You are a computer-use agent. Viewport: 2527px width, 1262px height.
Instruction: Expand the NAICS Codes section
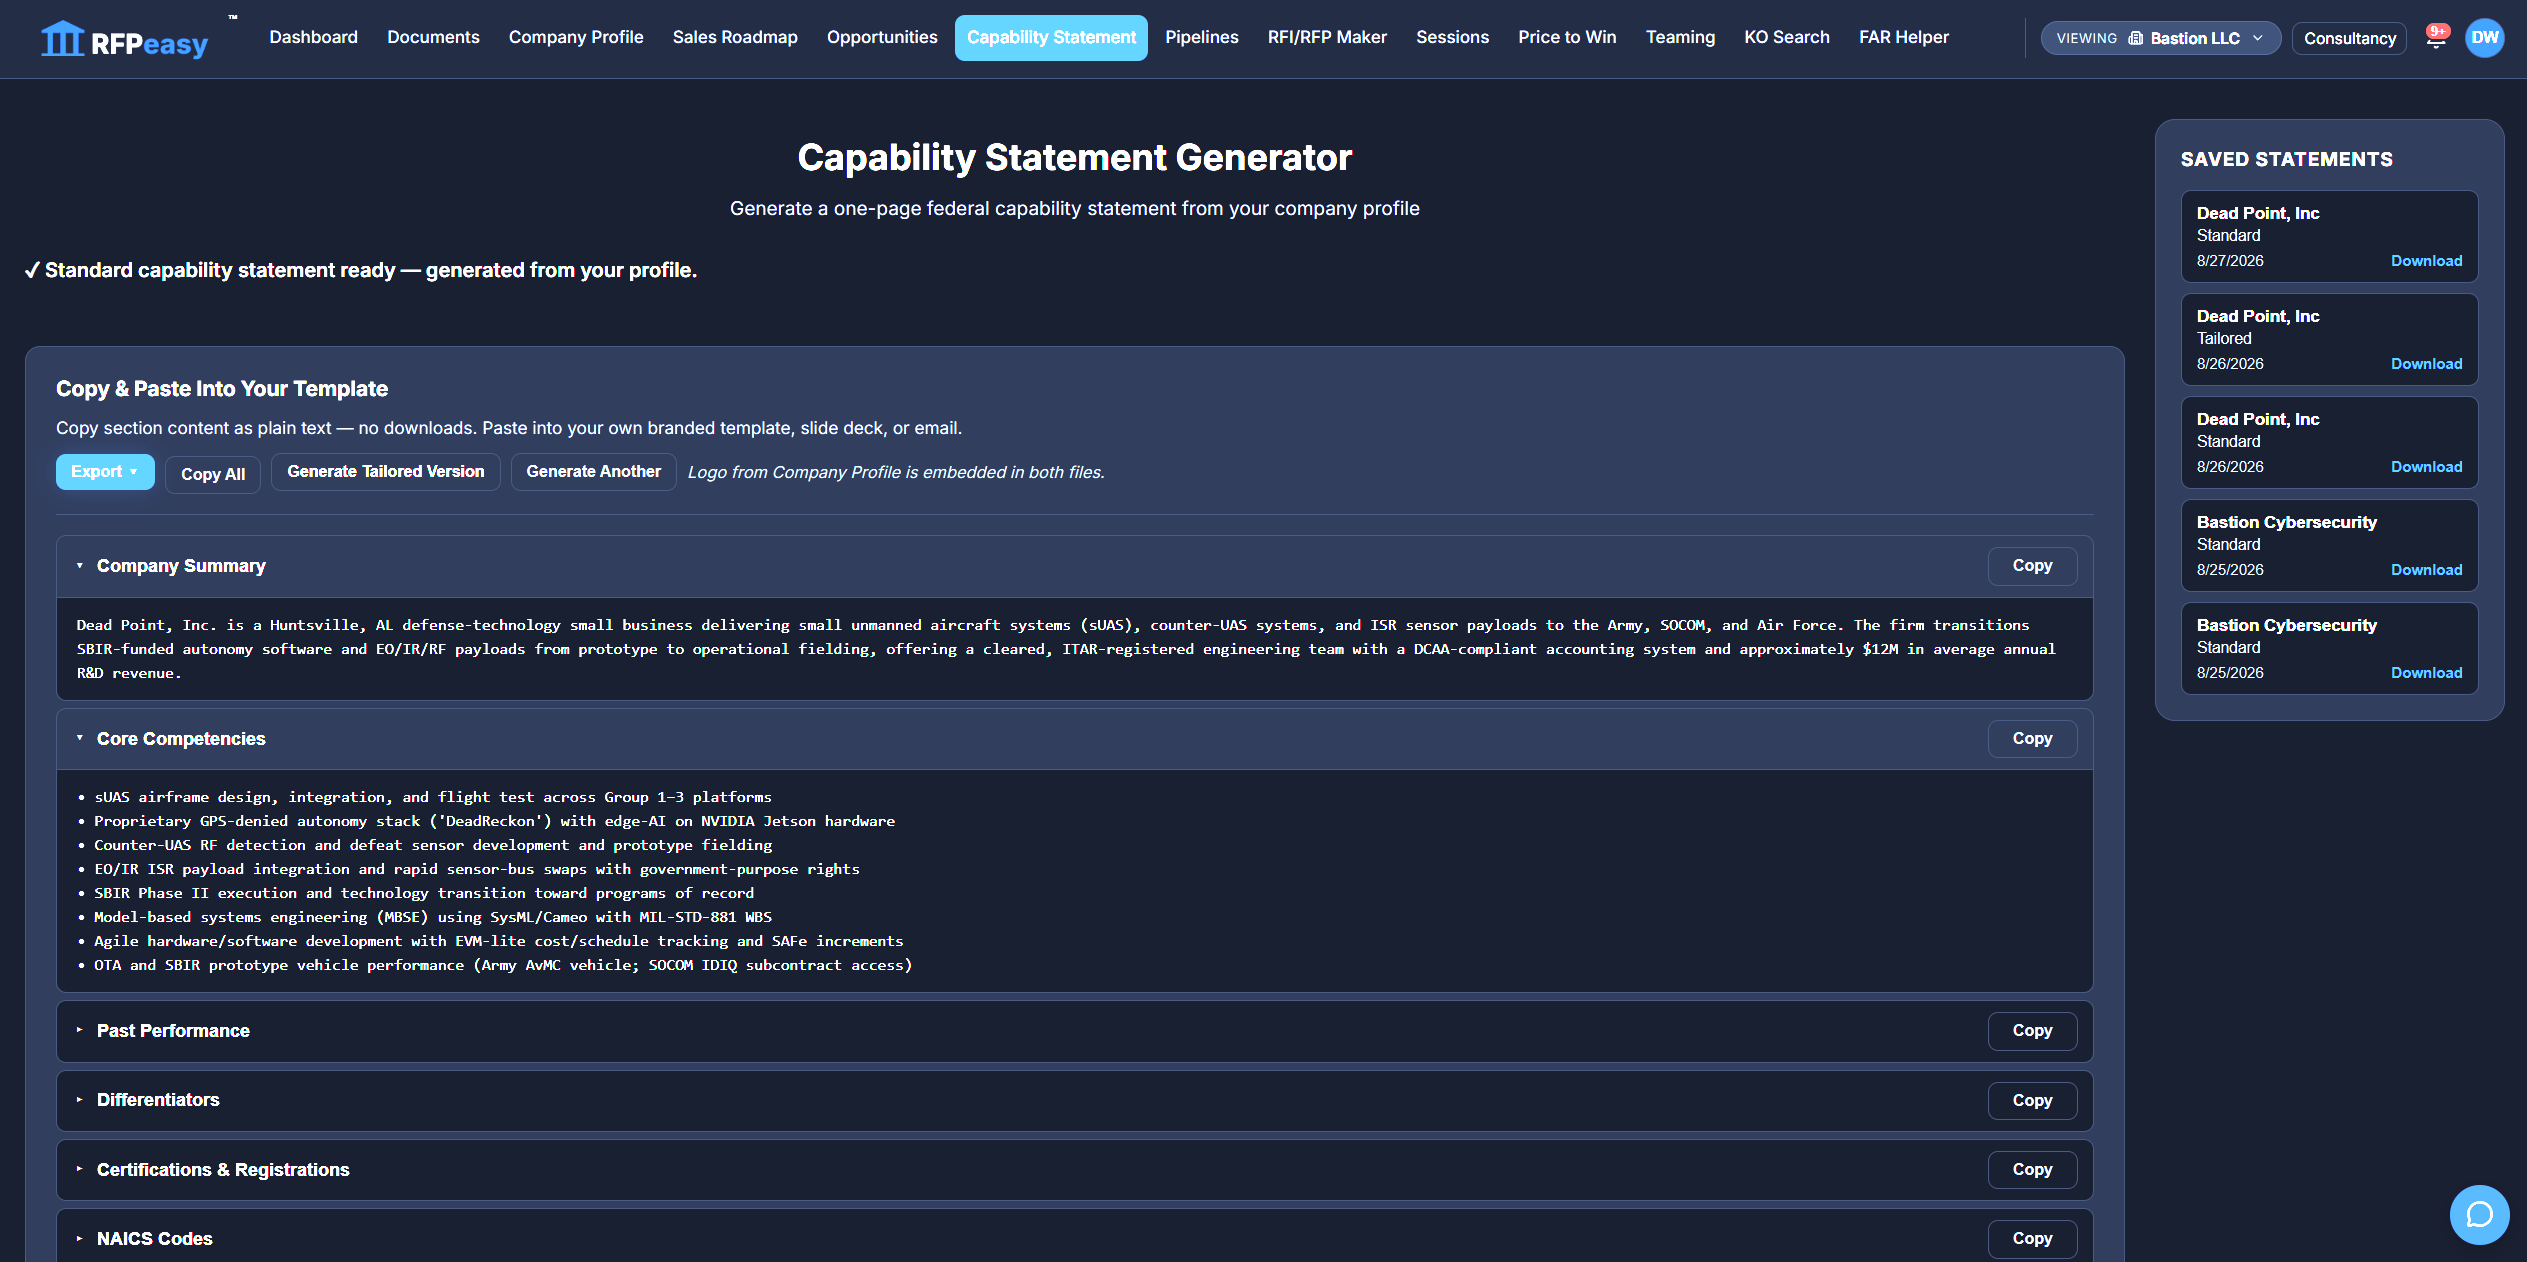(80, 1239)
